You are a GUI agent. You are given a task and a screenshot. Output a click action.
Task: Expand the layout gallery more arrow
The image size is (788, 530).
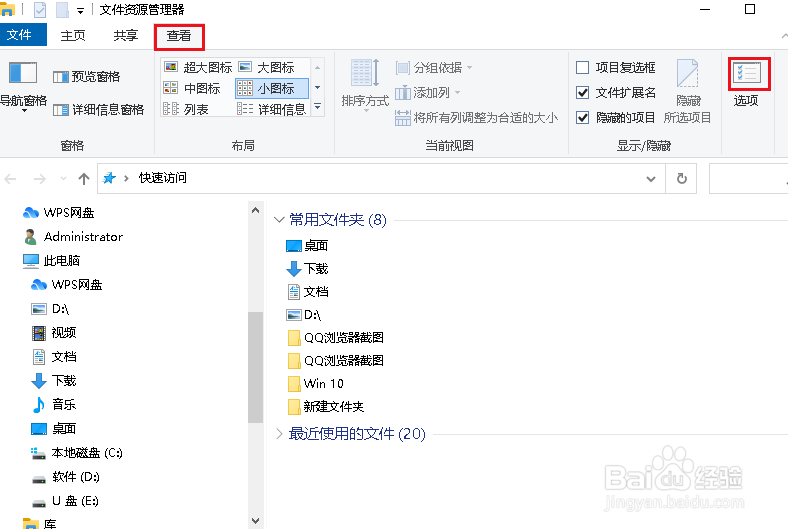click(318, 107)
